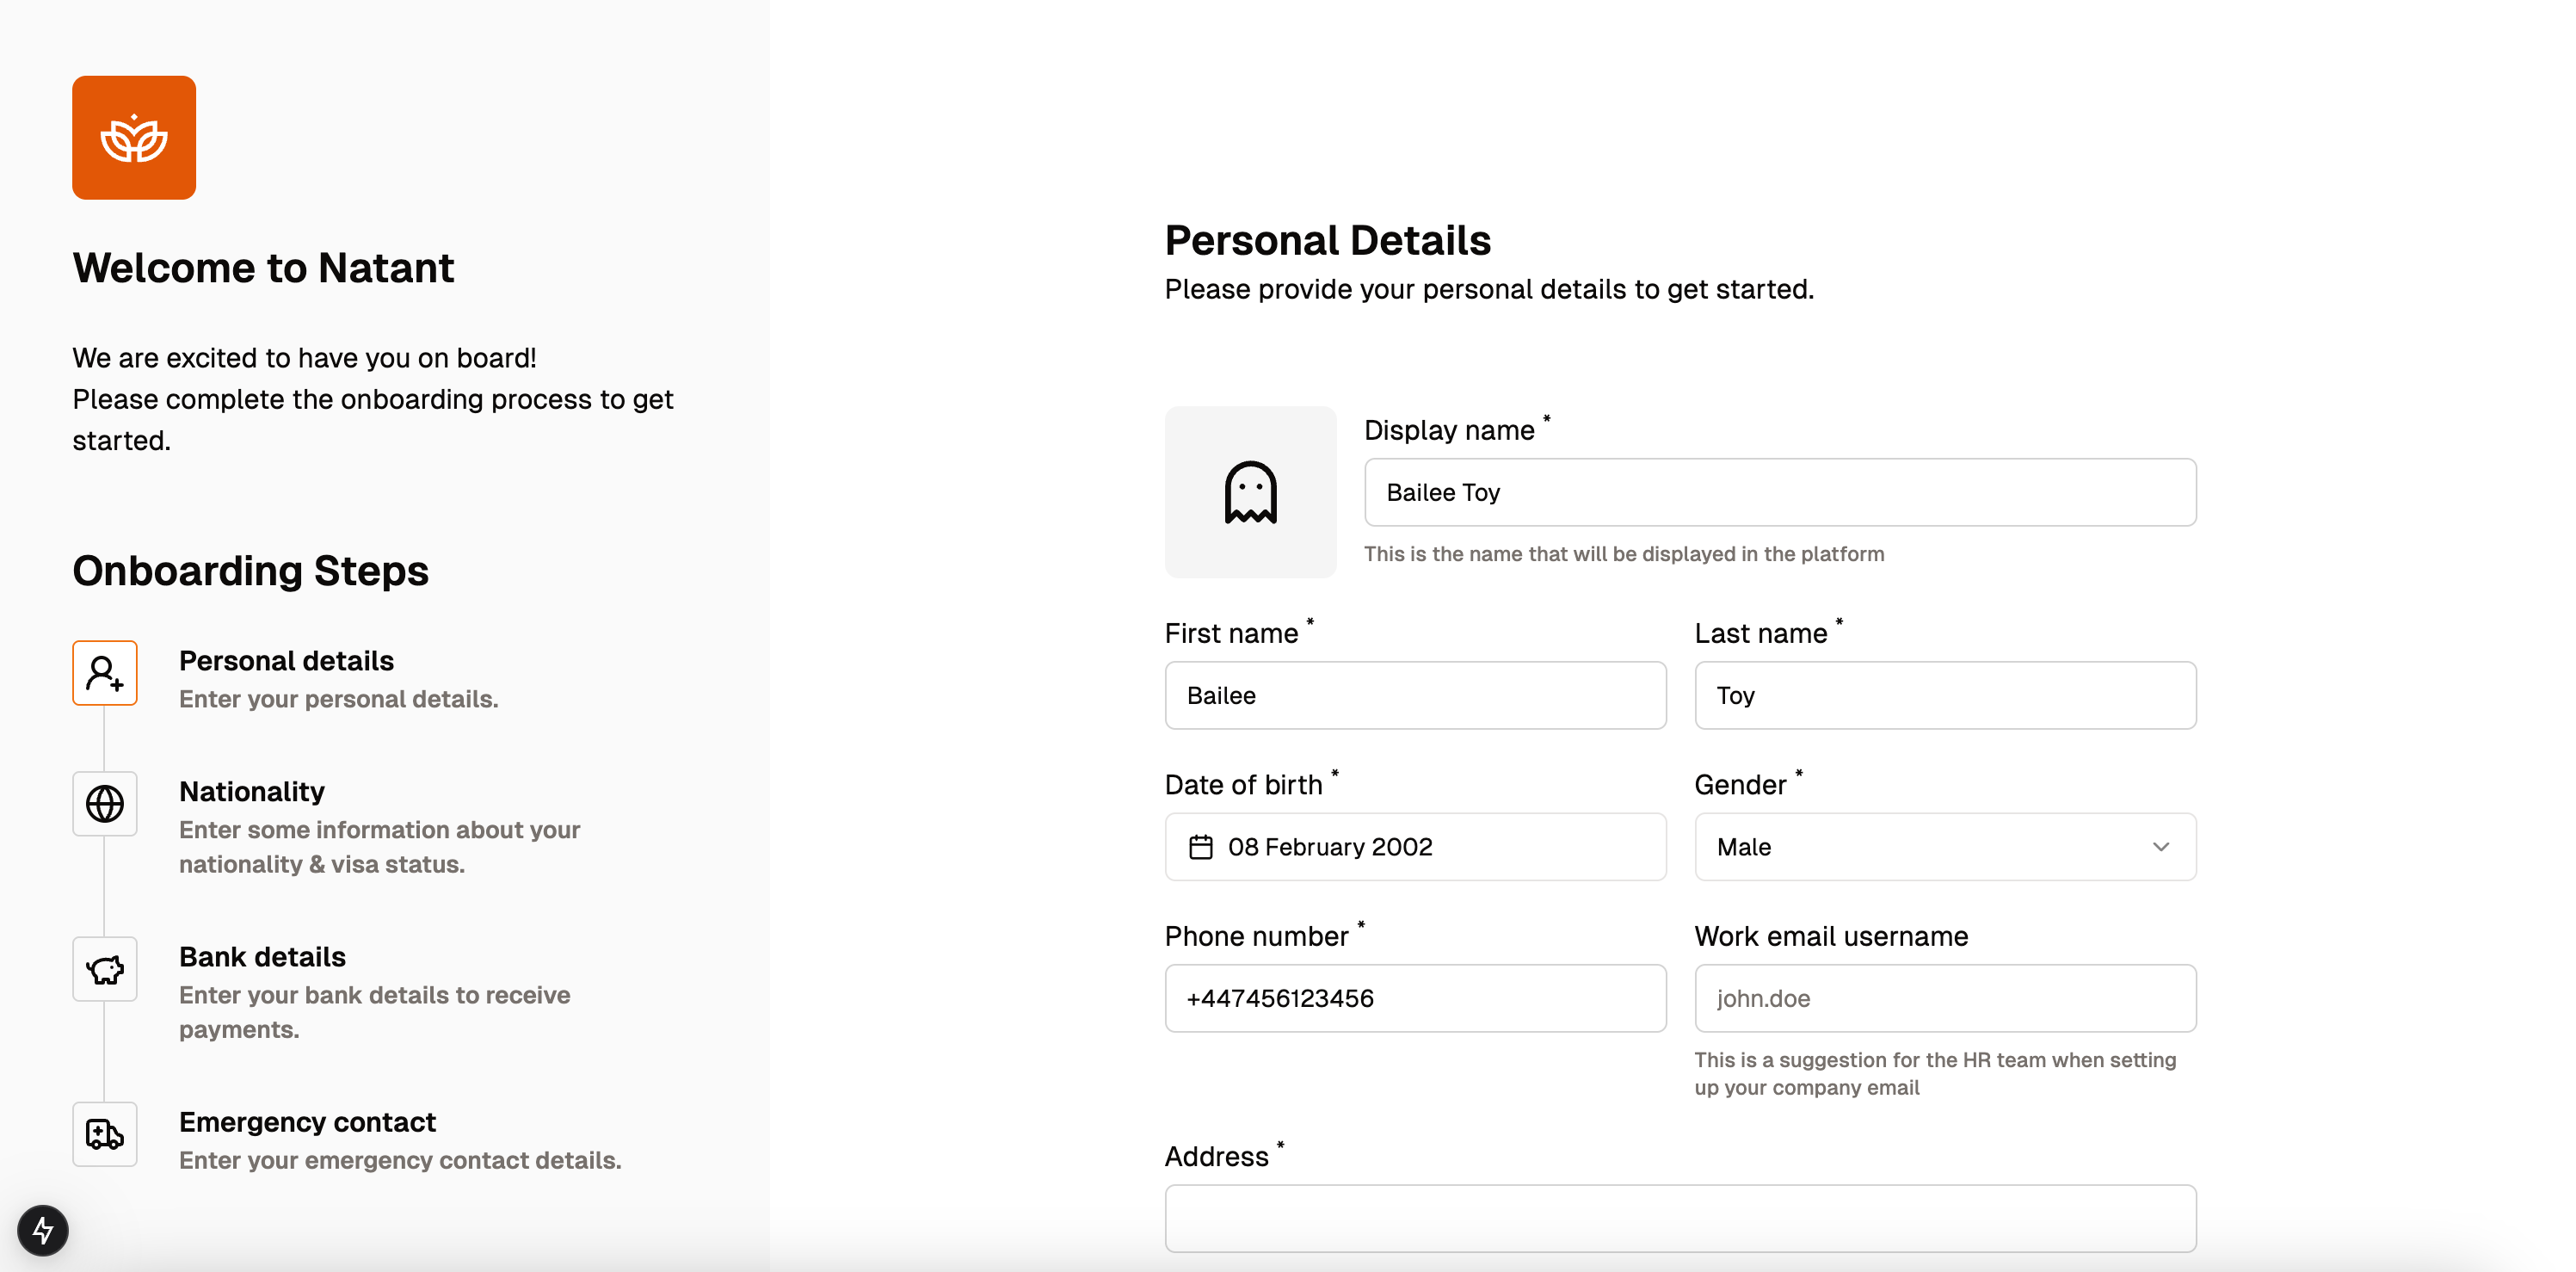Focus the Phone number input

[x=1415, y=998]
